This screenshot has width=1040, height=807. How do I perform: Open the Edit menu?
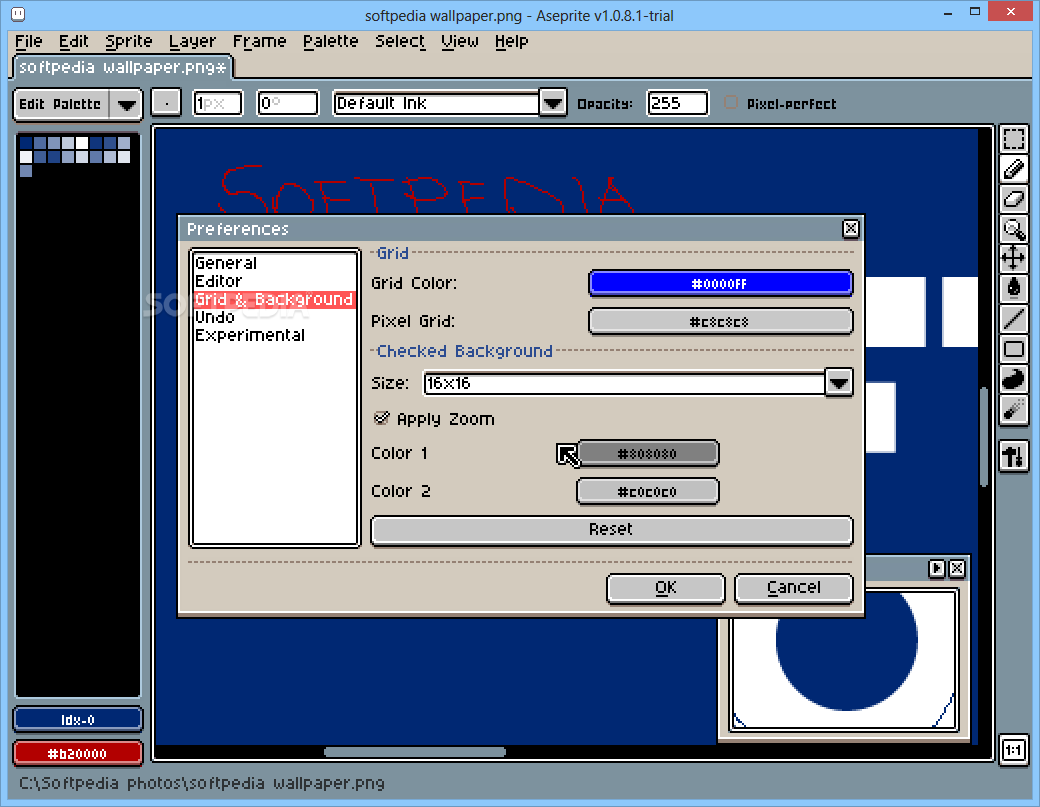click(x=74, y=41)
